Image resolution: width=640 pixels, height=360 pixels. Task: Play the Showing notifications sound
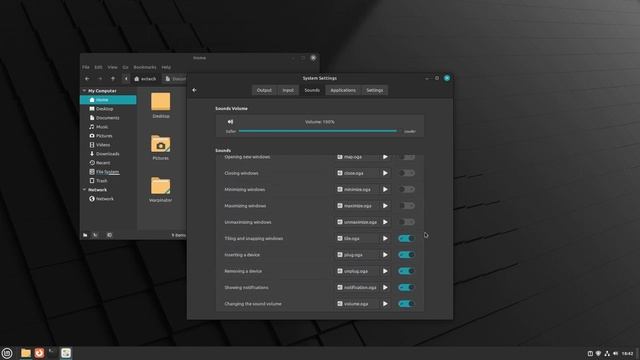pyautogui.click(x=385, y=287)
